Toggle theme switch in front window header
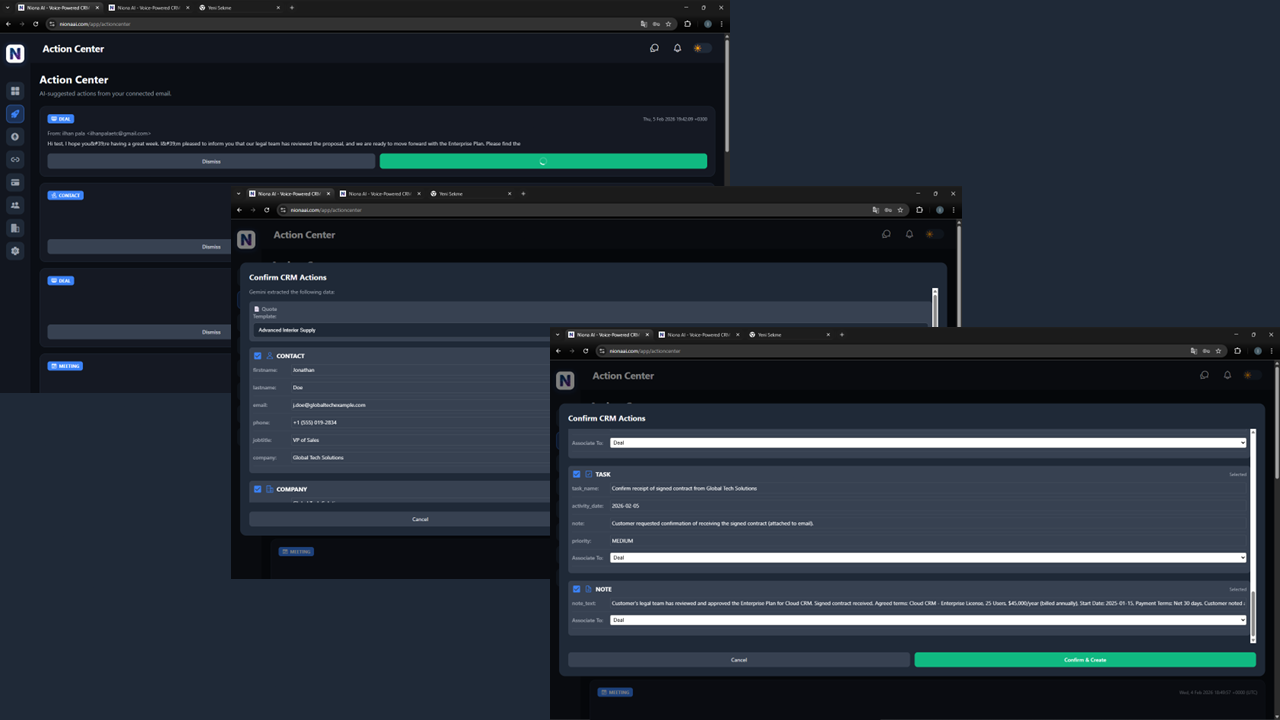The width and height of the screenshot is (1280, 720). click(x=1252, y=375)
